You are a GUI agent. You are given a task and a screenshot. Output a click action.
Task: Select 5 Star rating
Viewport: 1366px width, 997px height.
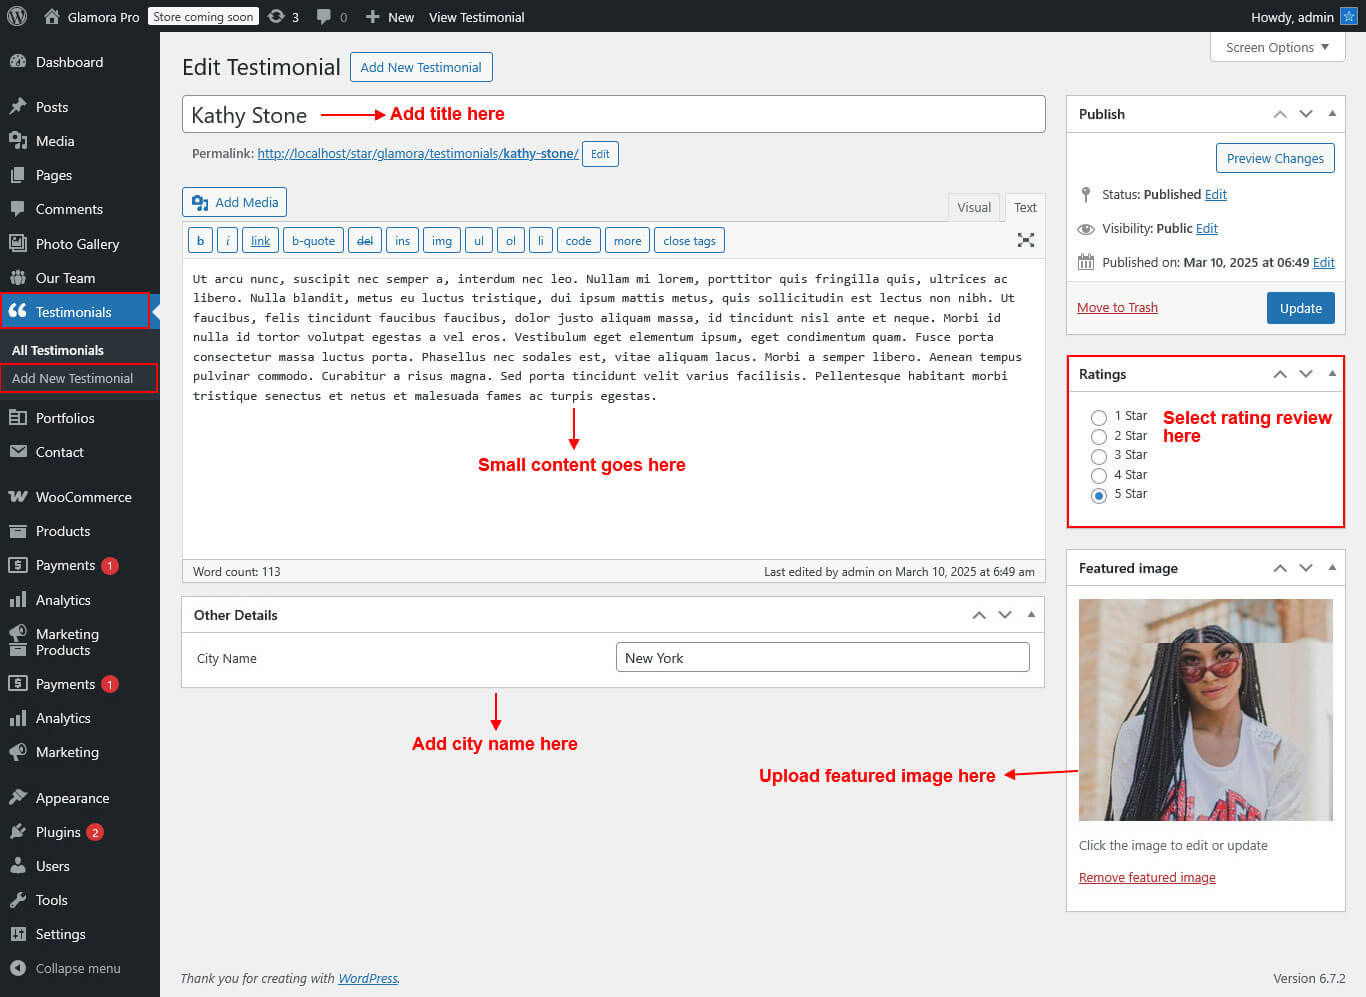1098,495
